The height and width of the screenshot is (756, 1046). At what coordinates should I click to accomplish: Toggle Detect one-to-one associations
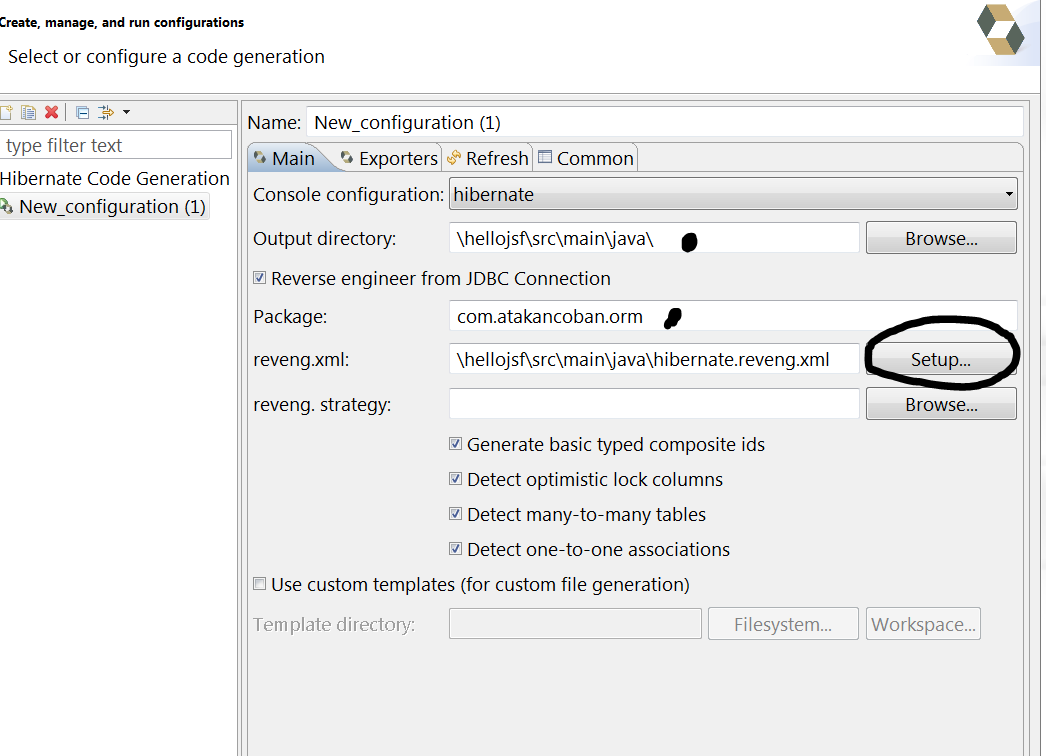pos(456,549)
